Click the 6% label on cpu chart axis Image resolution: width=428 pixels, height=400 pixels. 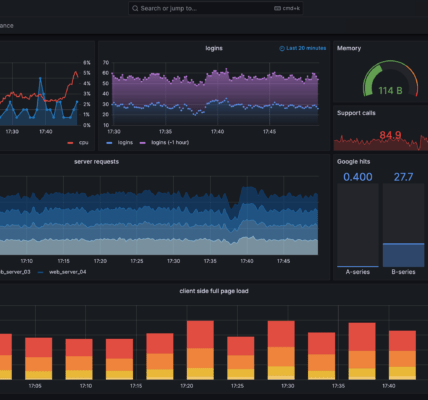click(87, 63)
